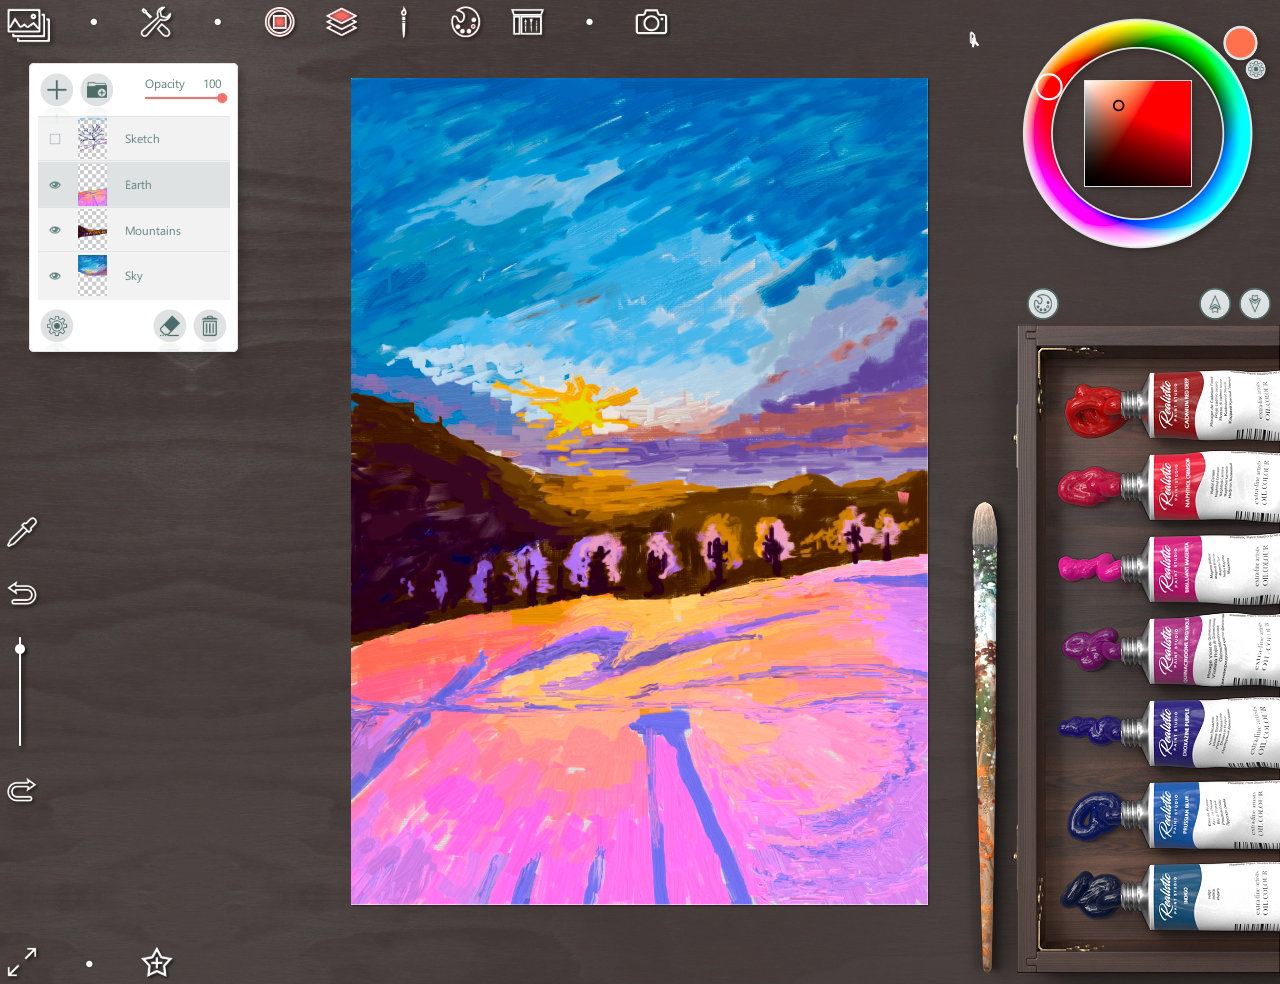Redo the last undone action
The height and width of the screenshot is (984, 1280).
21,790
